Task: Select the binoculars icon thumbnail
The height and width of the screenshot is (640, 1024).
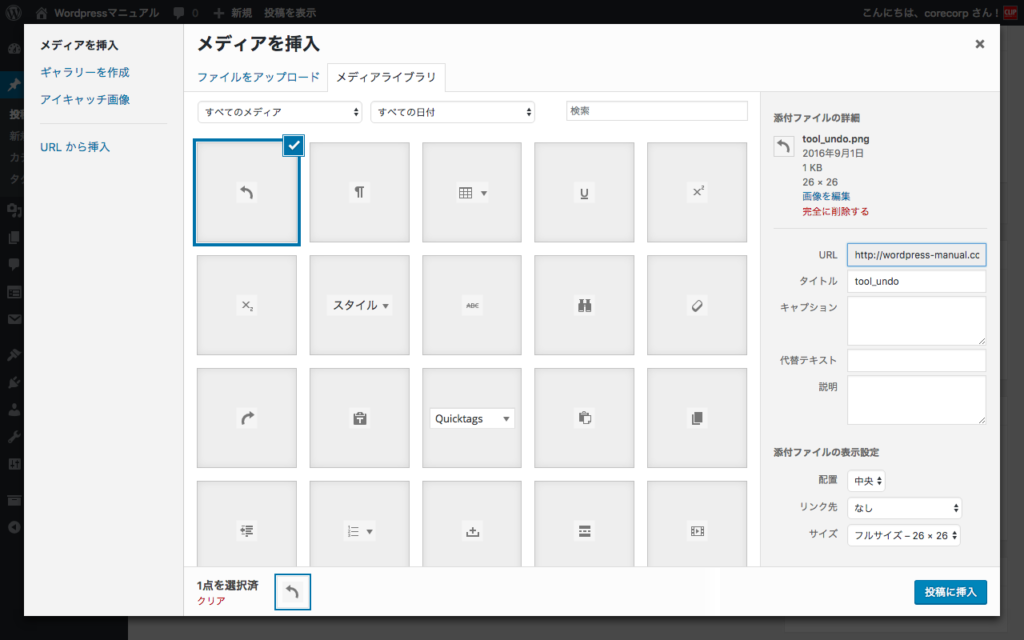Action: pos(584,305)
